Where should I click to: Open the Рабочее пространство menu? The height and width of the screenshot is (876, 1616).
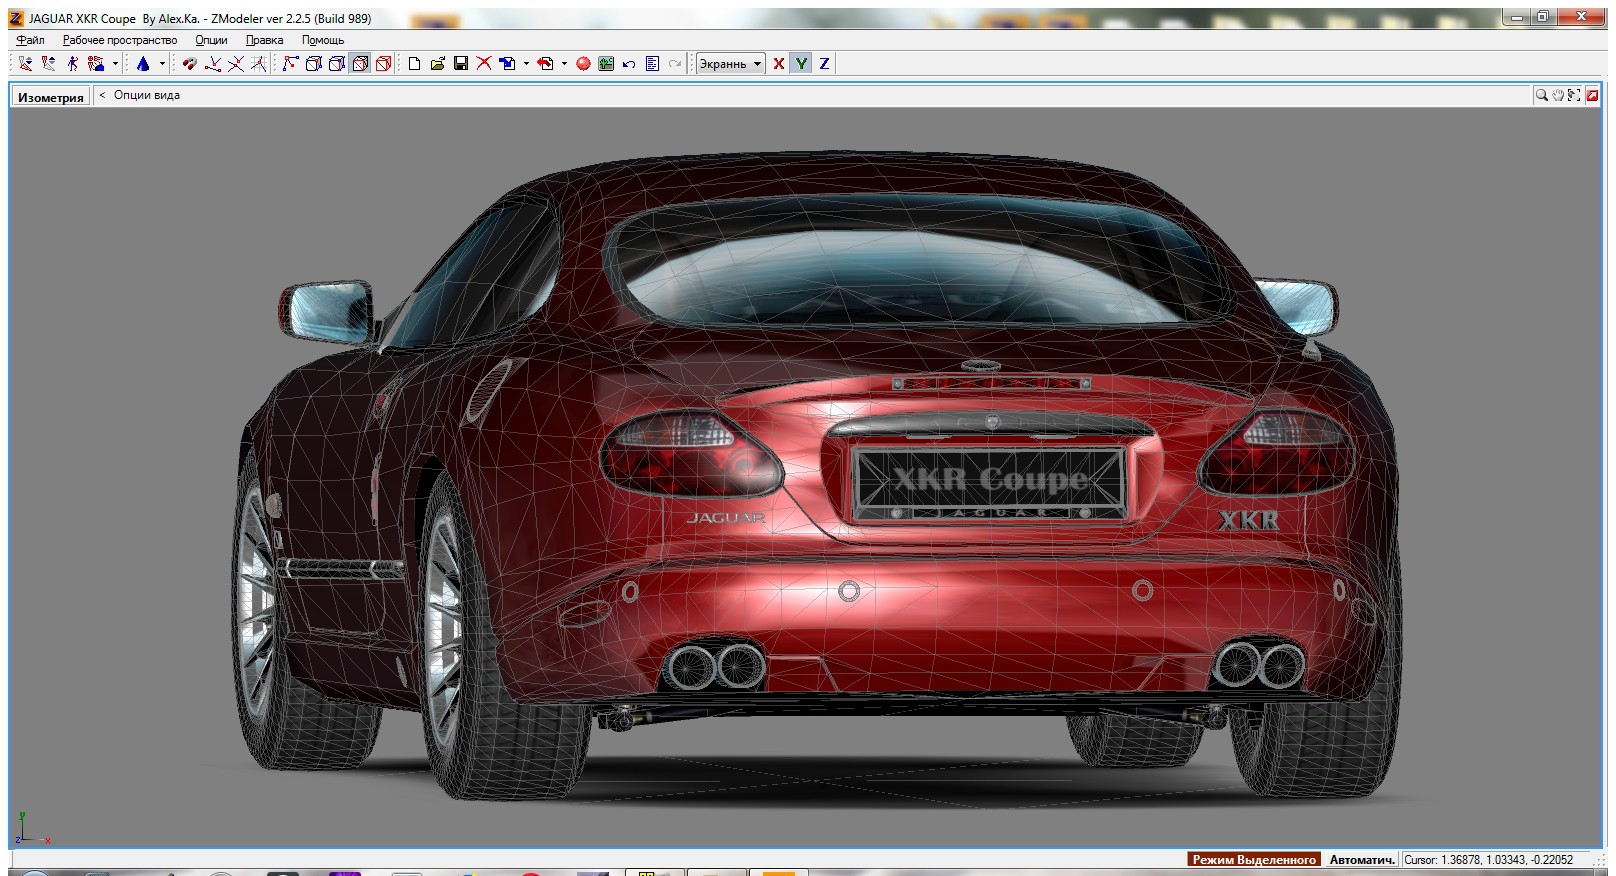coord(119,40)
